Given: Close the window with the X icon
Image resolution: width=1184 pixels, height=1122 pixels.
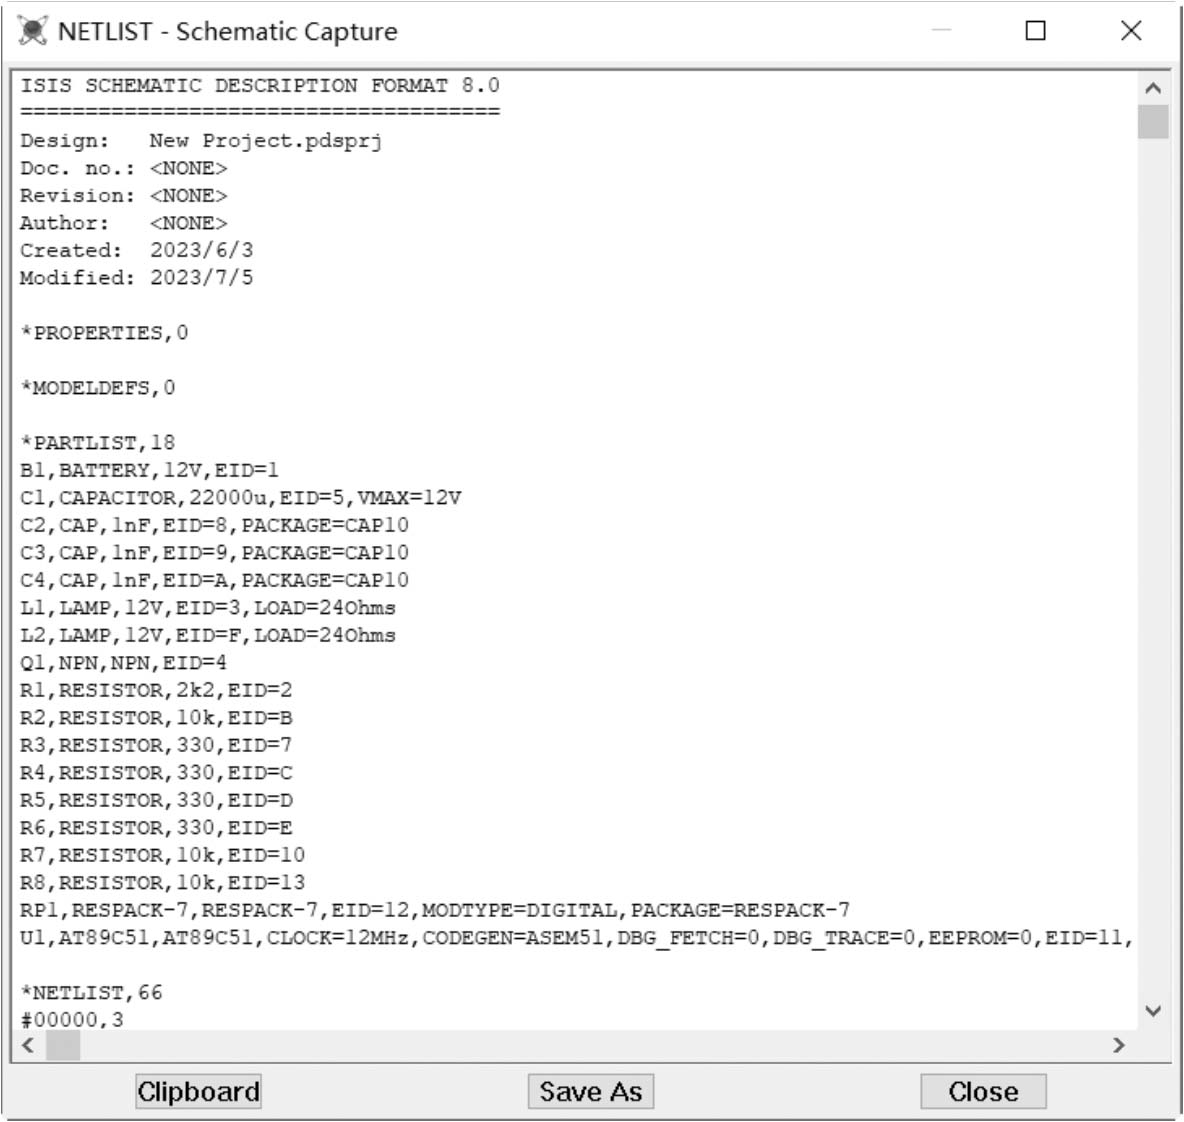Looking at the screenshot, I should click(1131, 31).
